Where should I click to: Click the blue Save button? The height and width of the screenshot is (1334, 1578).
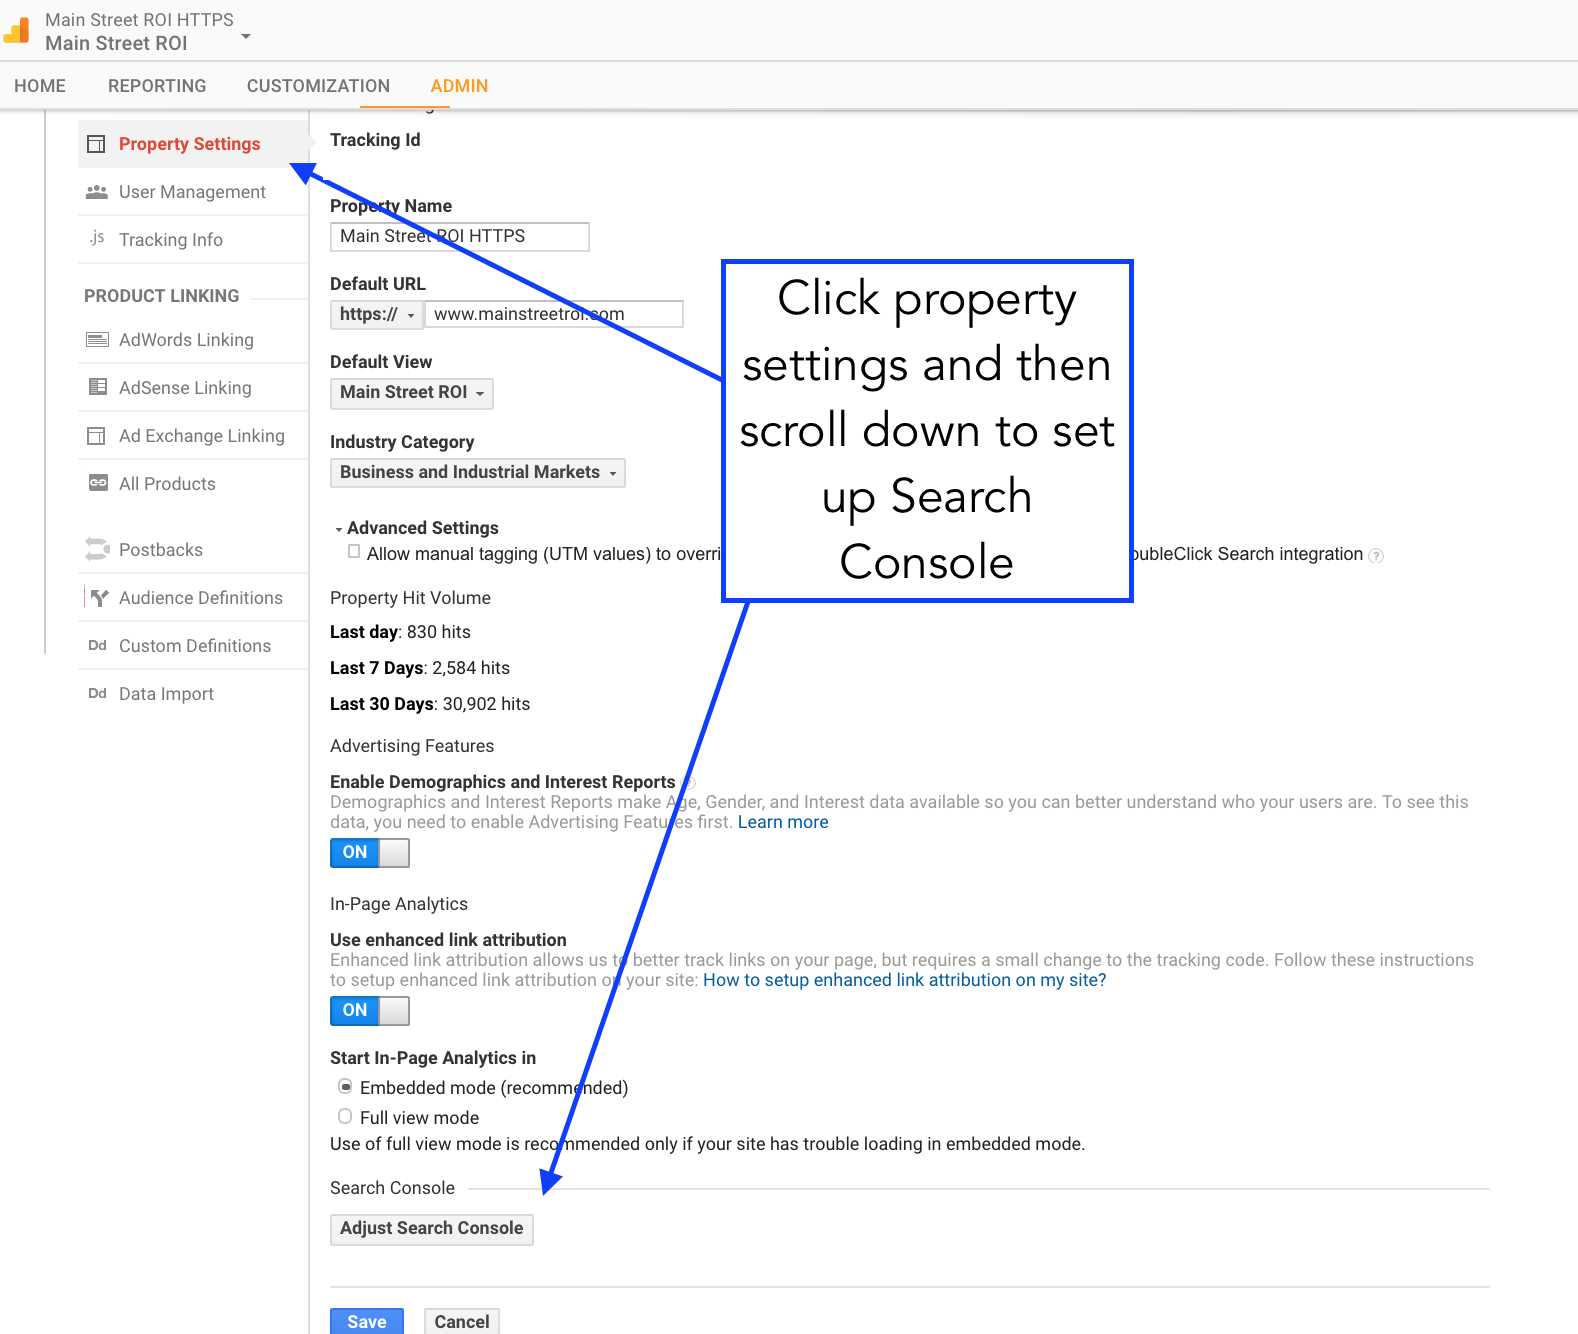click(x=366, y=1321)
